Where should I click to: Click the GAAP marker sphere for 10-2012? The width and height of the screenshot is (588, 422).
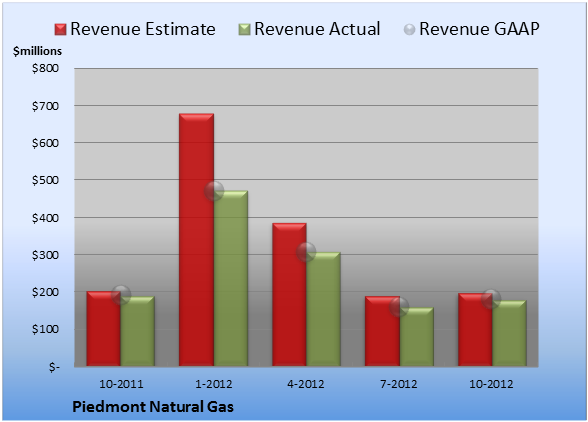coord(491,299)
